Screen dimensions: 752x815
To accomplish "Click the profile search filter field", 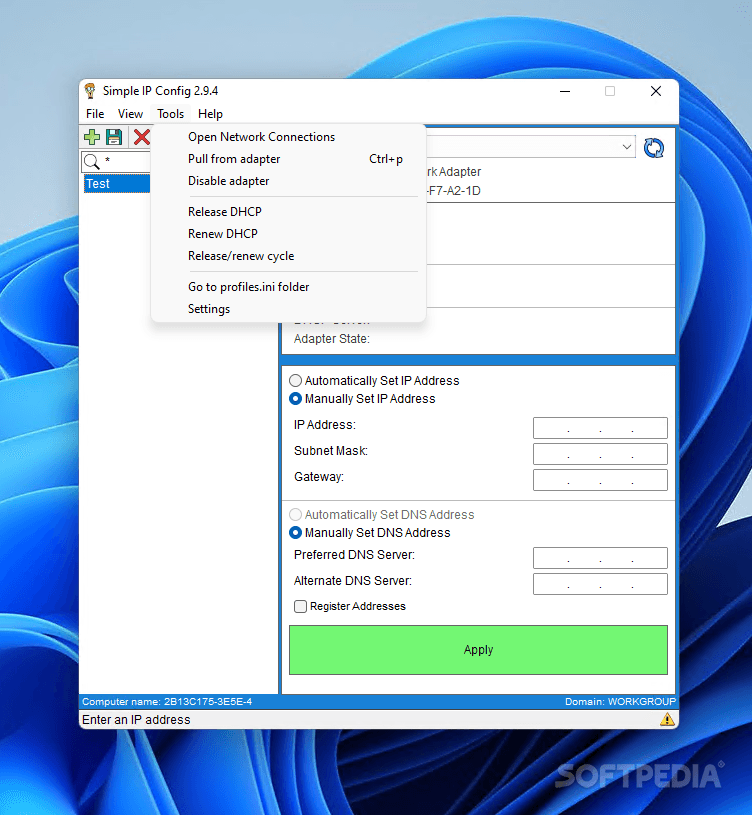I will [126, 162].
